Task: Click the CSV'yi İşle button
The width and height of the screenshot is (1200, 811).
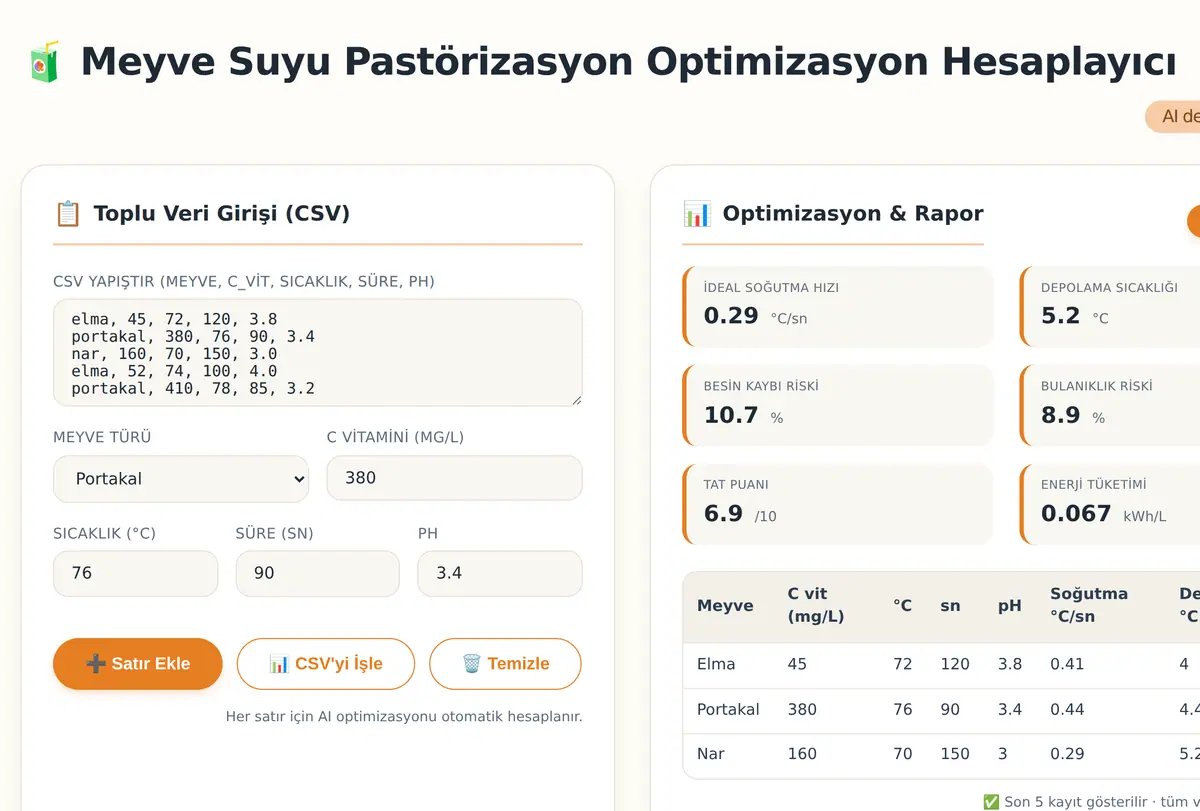Action: [326, 664]
